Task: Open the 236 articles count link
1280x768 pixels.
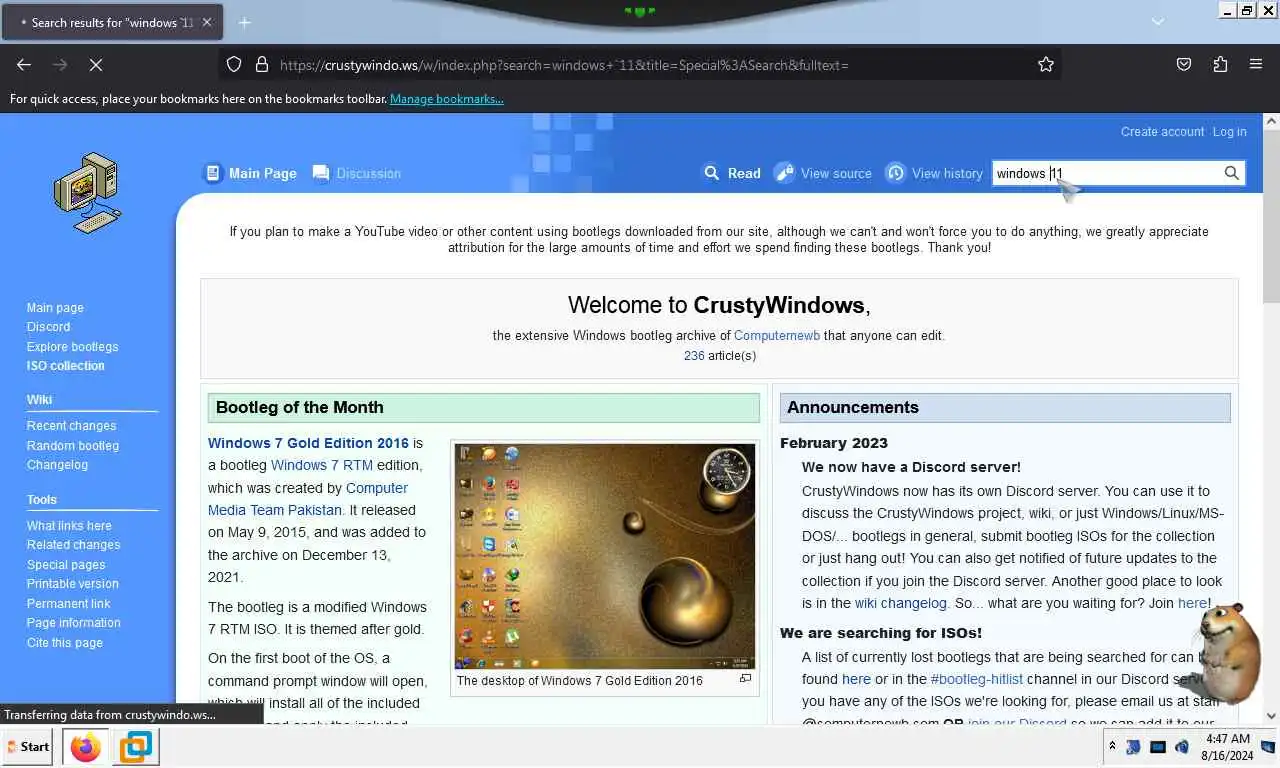Action: click(x=694, y=356)
